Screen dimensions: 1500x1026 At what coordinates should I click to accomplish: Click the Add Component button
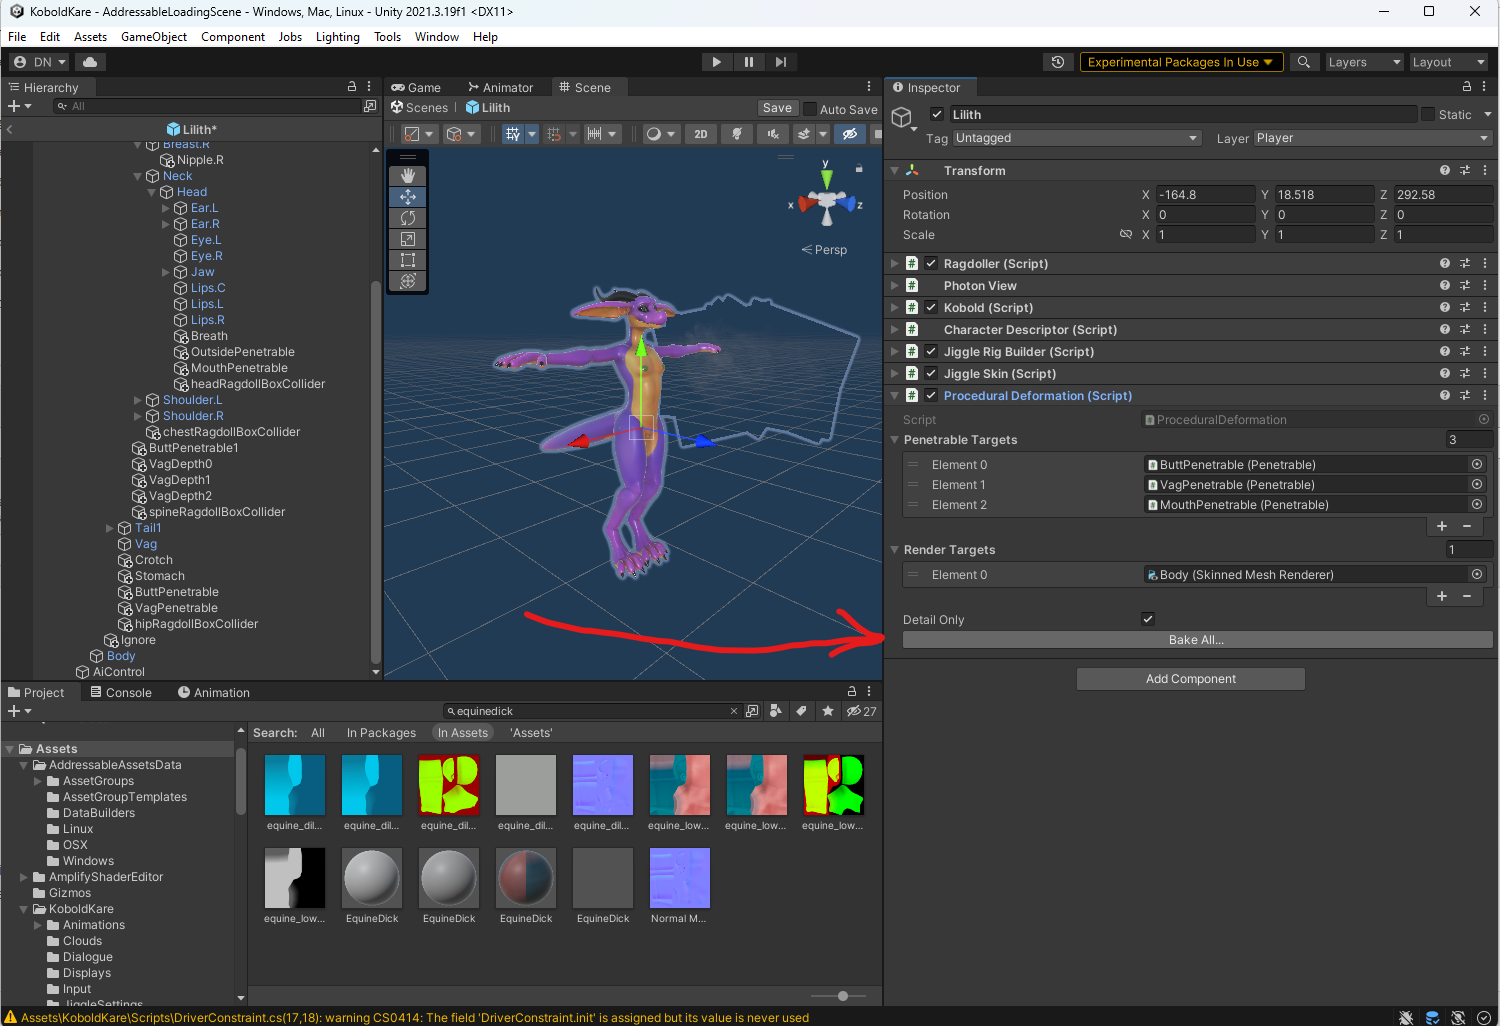tap(1190, 679)
